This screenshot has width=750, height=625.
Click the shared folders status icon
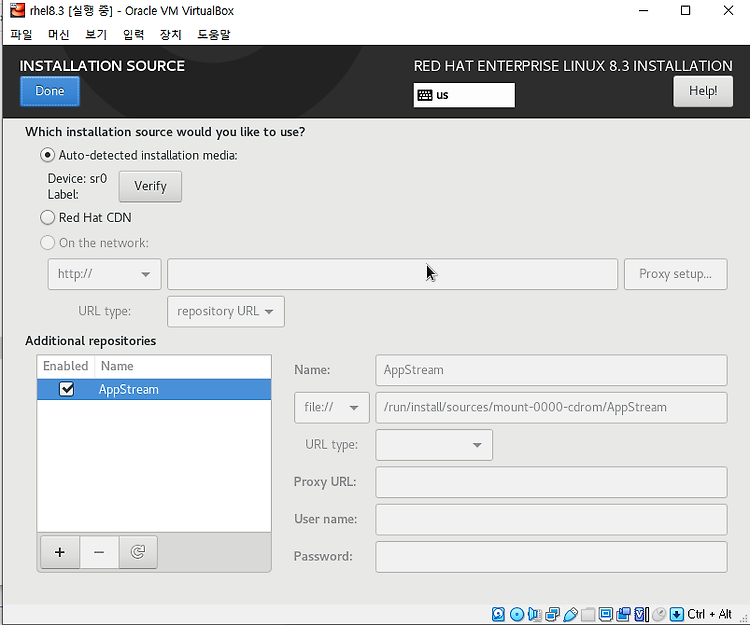588,614
